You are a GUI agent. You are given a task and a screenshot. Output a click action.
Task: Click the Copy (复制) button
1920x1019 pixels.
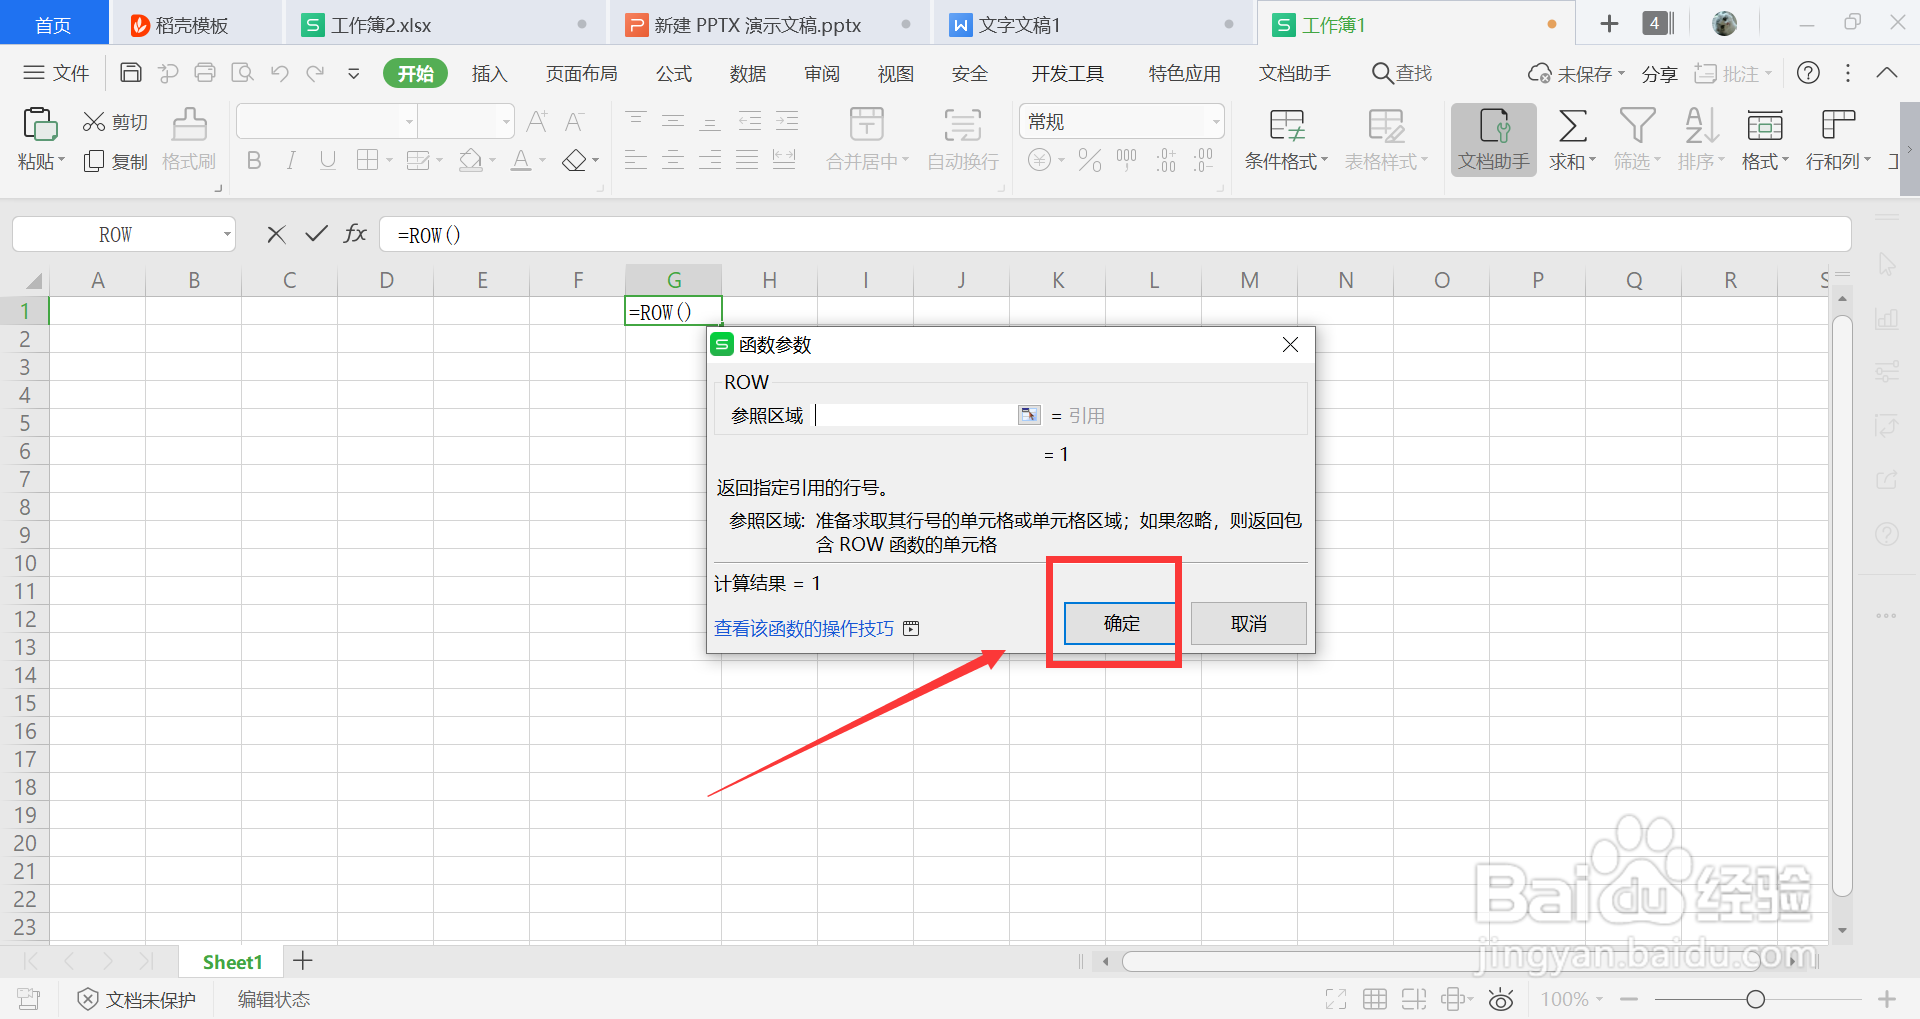[115, 161]
